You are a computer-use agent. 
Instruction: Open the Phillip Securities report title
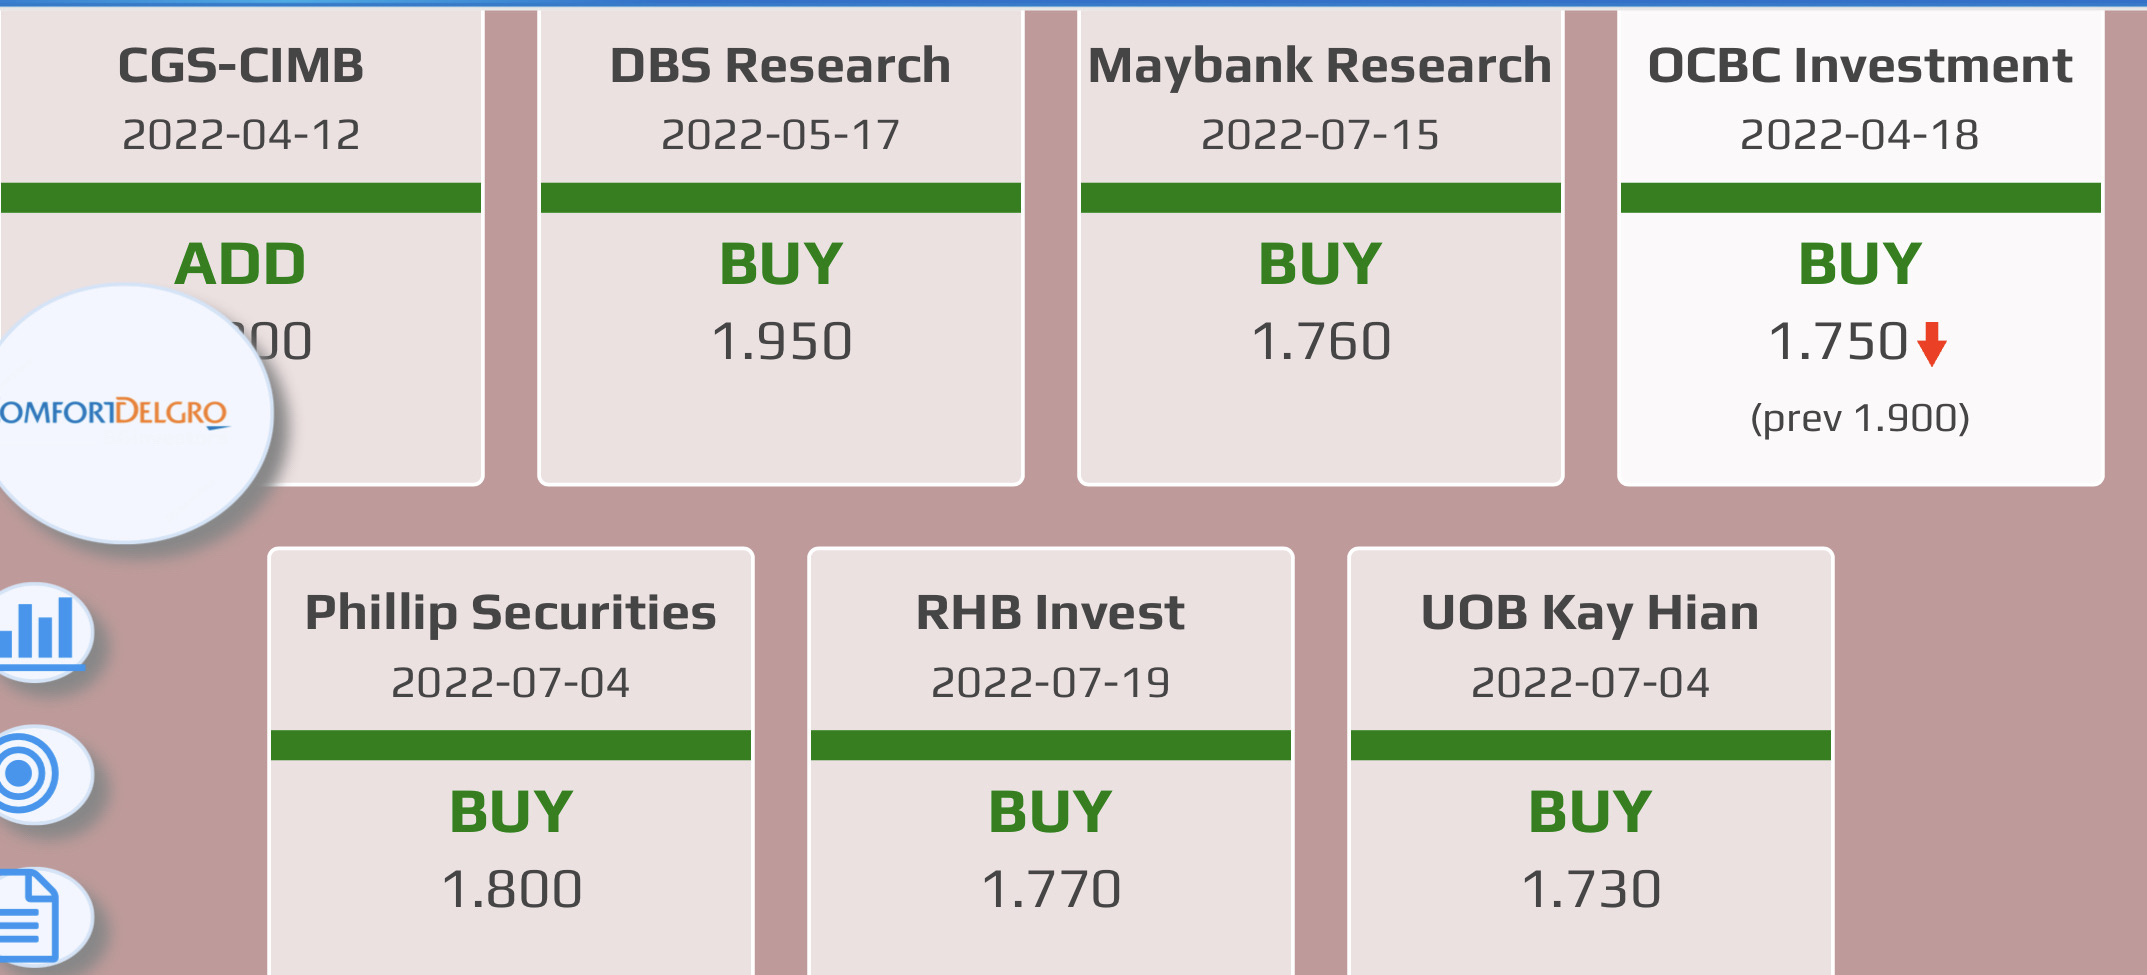510,613
